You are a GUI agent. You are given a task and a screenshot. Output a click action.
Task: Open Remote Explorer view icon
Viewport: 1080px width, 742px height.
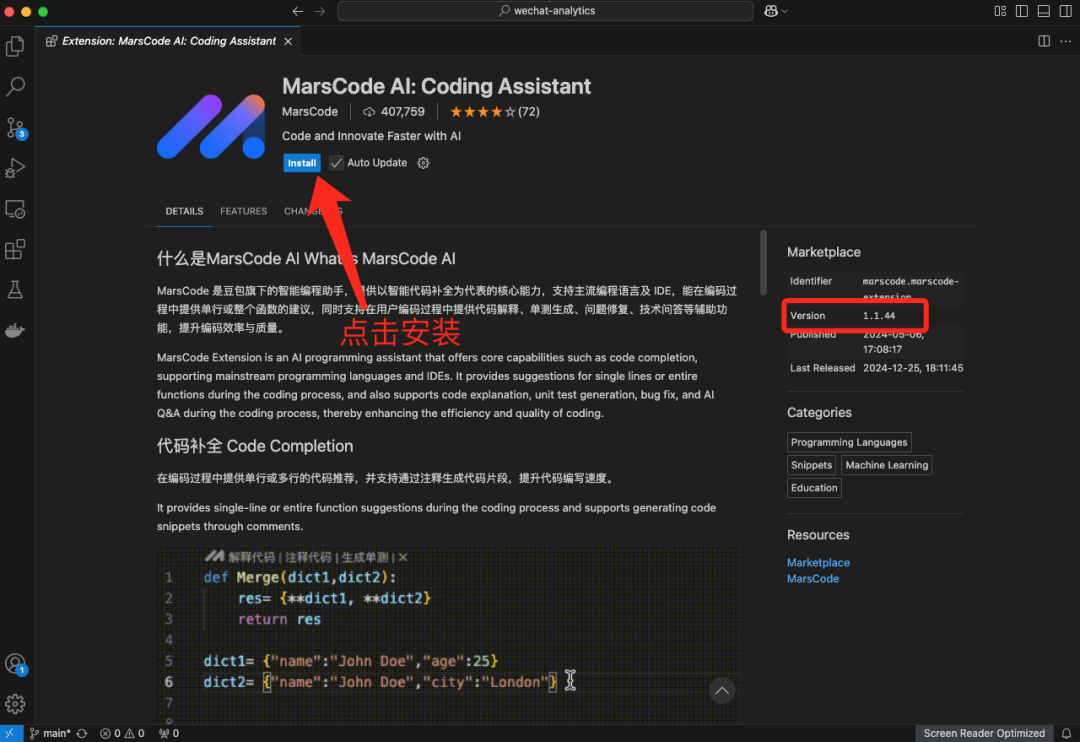tap(15, 209)
